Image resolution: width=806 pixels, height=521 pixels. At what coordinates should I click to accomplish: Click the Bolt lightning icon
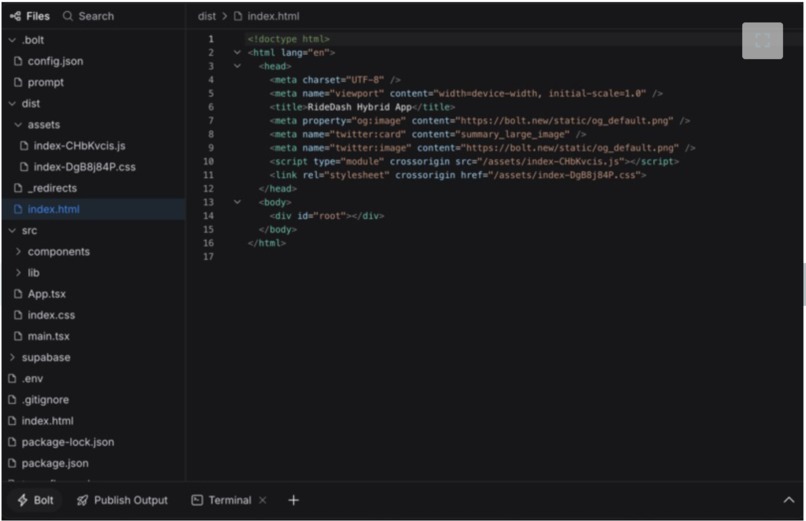point(23,500)
